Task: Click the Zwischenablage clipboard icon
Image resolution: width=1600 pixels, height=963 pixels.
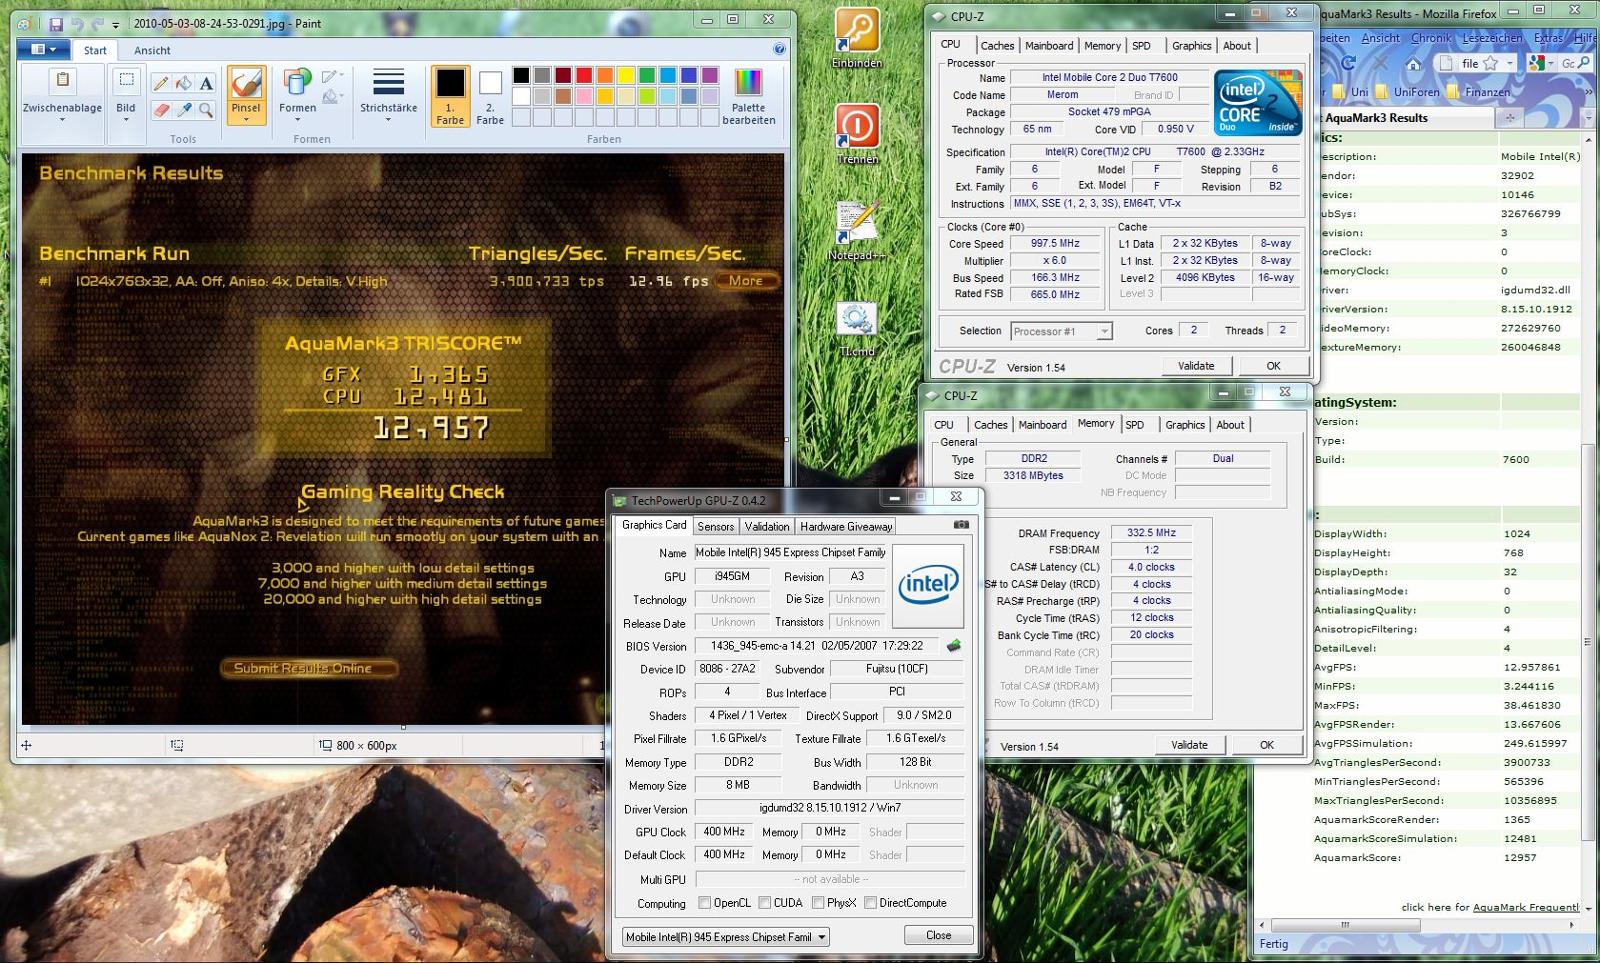Action: point(62,81)
